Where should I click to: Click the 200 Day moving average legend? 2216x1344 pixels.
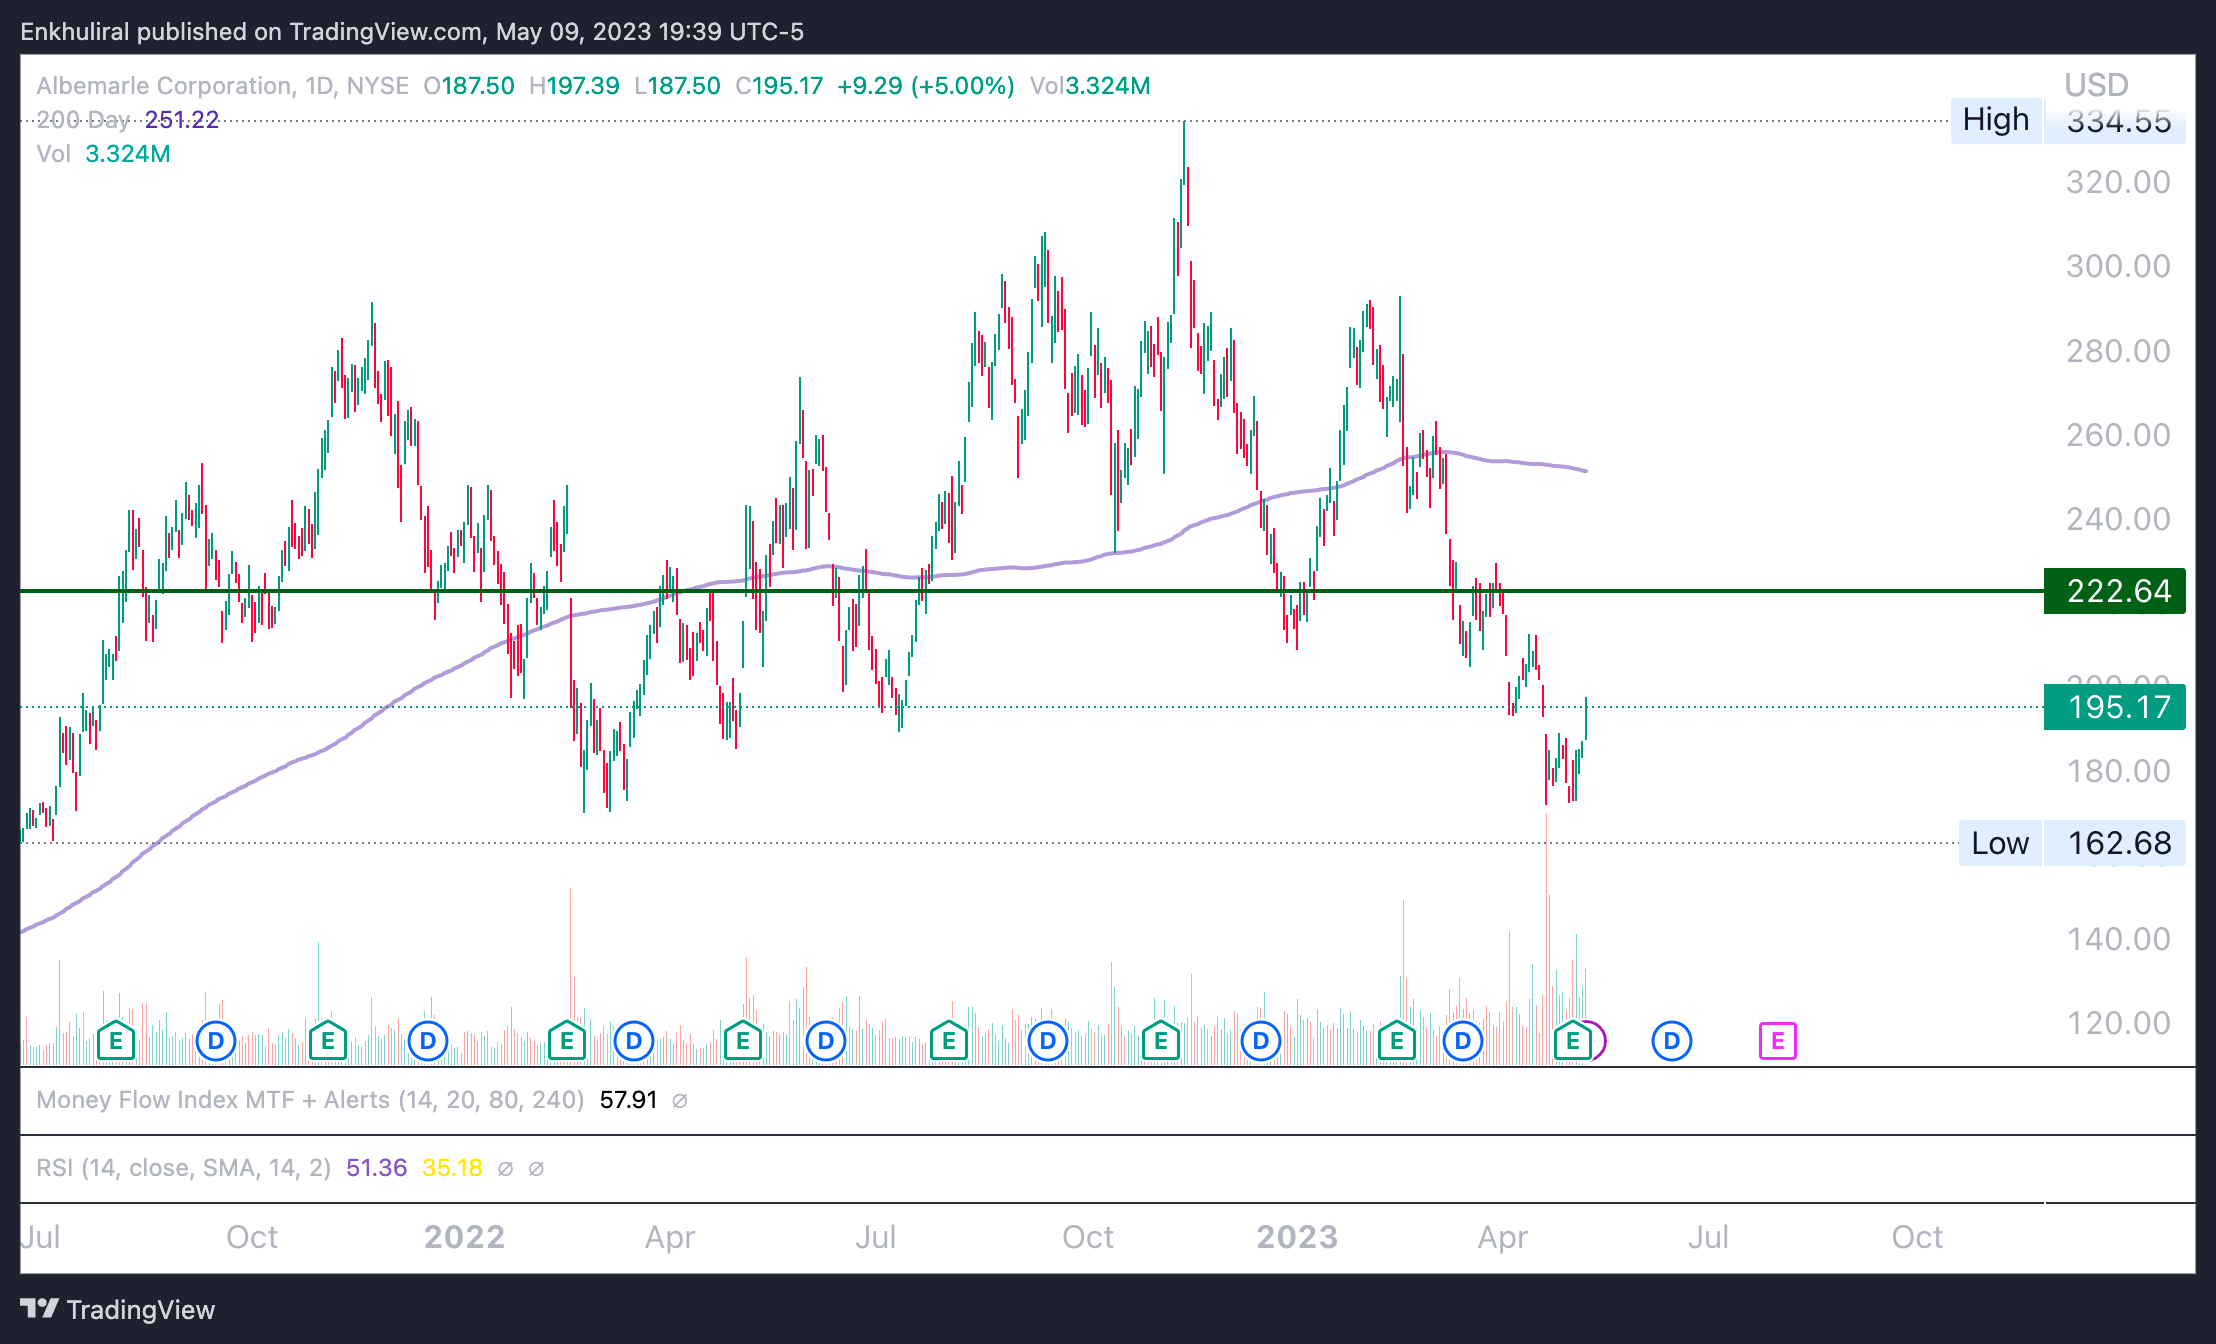[x=84, y=120]
